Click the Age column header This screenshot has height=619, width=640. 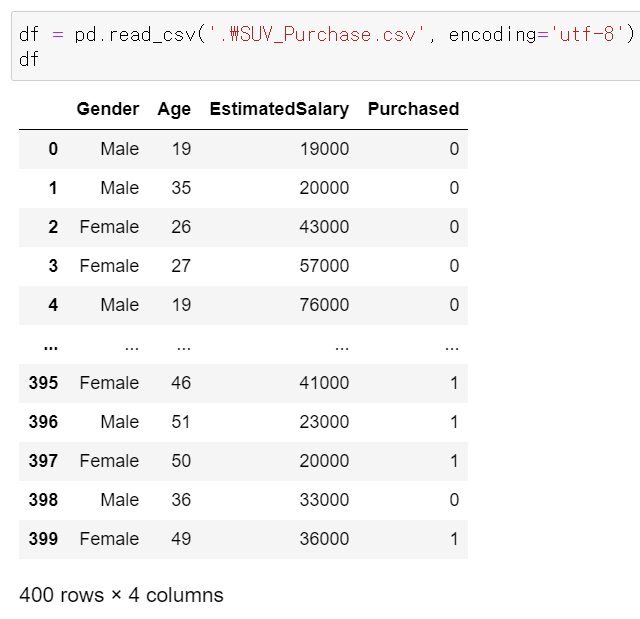click(174, 109)
